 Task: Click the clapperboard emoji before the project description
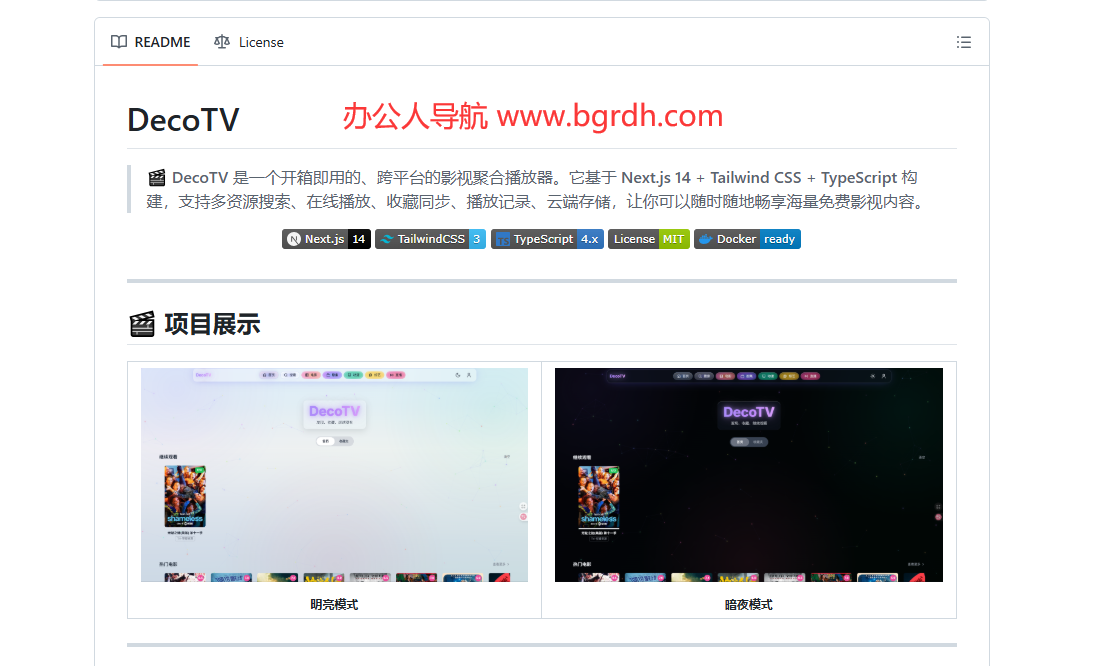click(155, 177)
